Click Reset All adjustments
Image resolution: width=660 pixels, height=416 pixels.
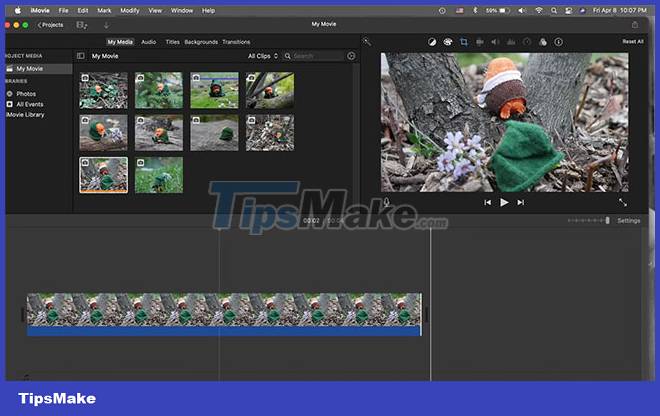coord(633,41)
